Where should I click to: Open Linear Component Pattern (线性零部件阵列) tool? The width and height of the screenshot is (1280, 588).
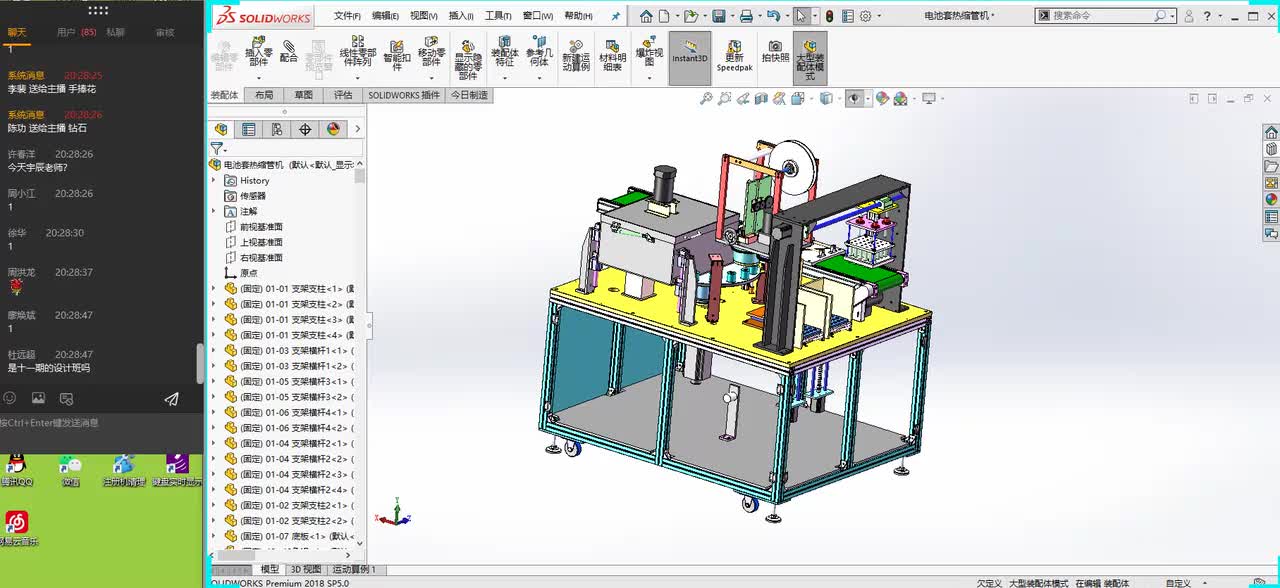[357, 51]
